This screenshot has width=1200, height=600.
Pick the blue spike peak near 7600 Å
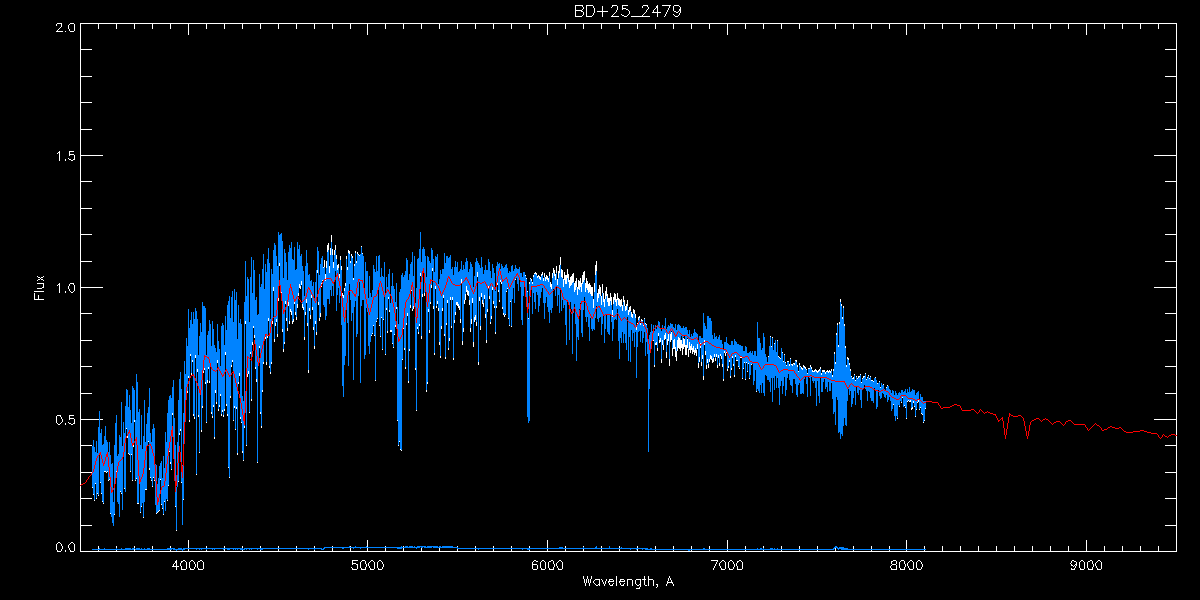click(841, 302)
